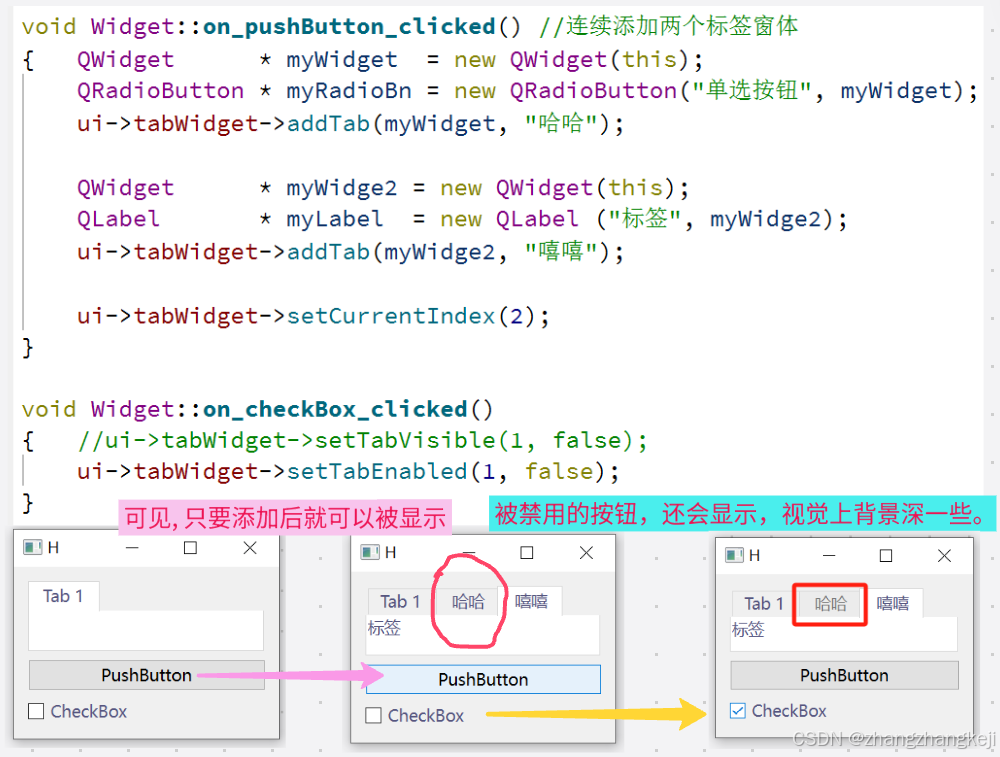Minimize the right H window
The image size is (1000, 757).
tap(829, 555)
